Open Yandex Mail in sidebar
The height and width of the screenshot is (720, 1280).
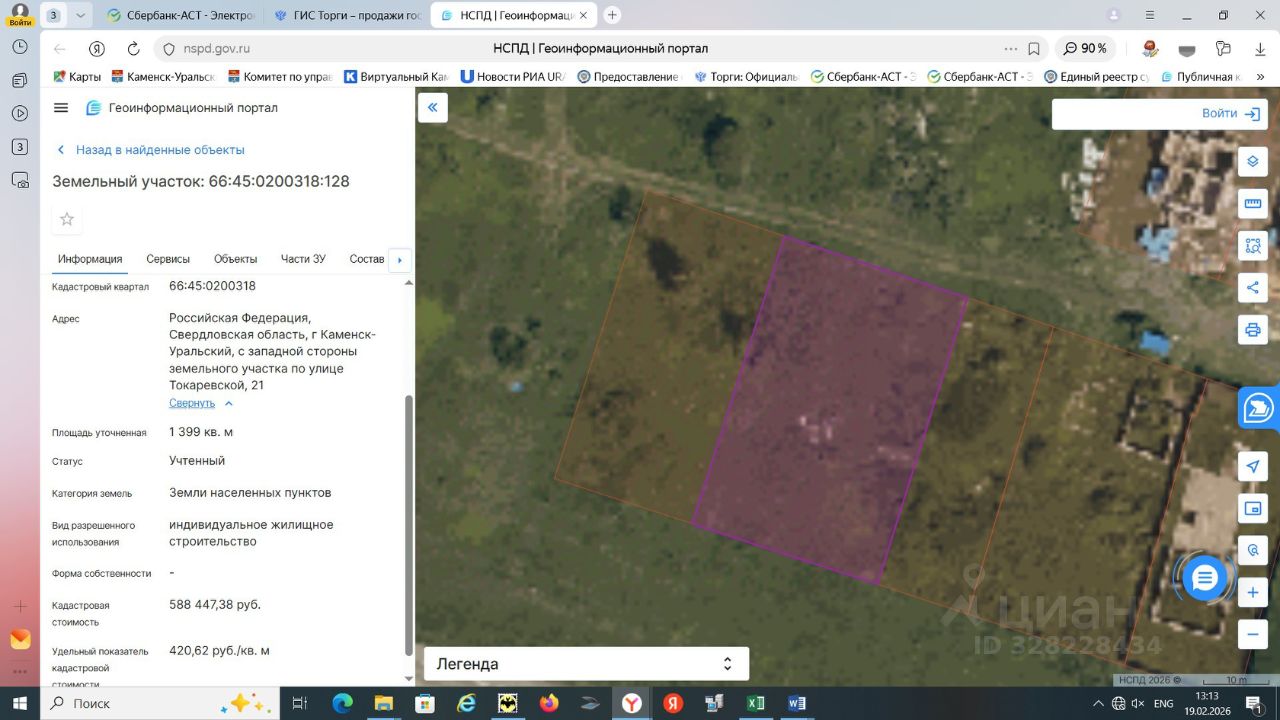(20, 639)
